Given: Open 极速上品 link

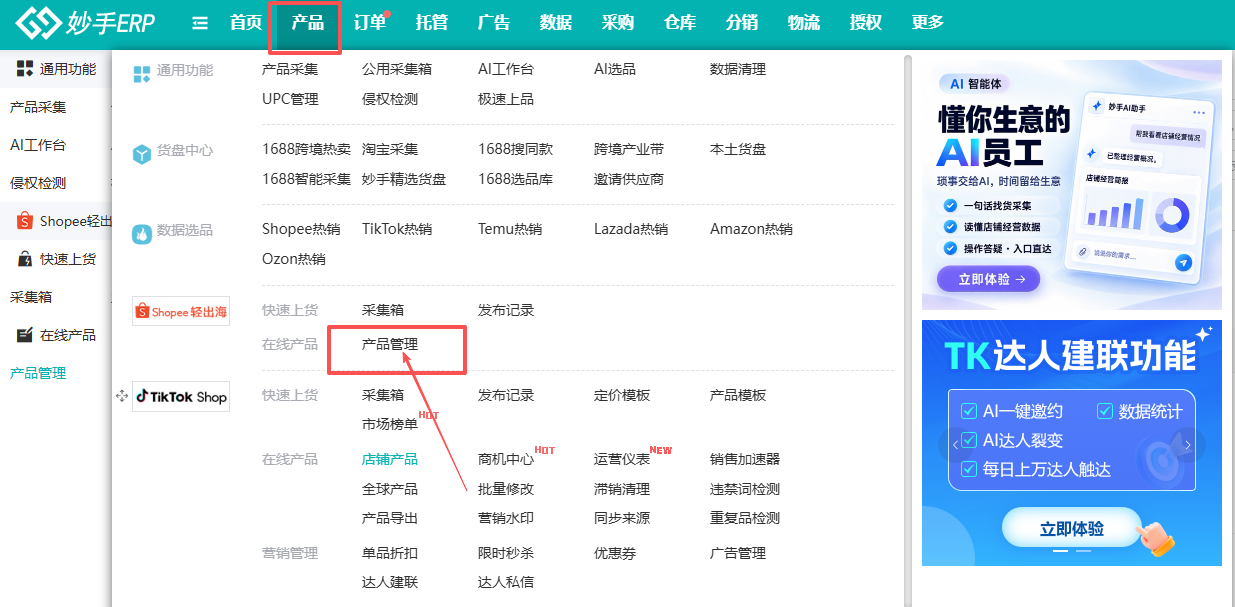Looking at the screenshot, I should (506, 99).
